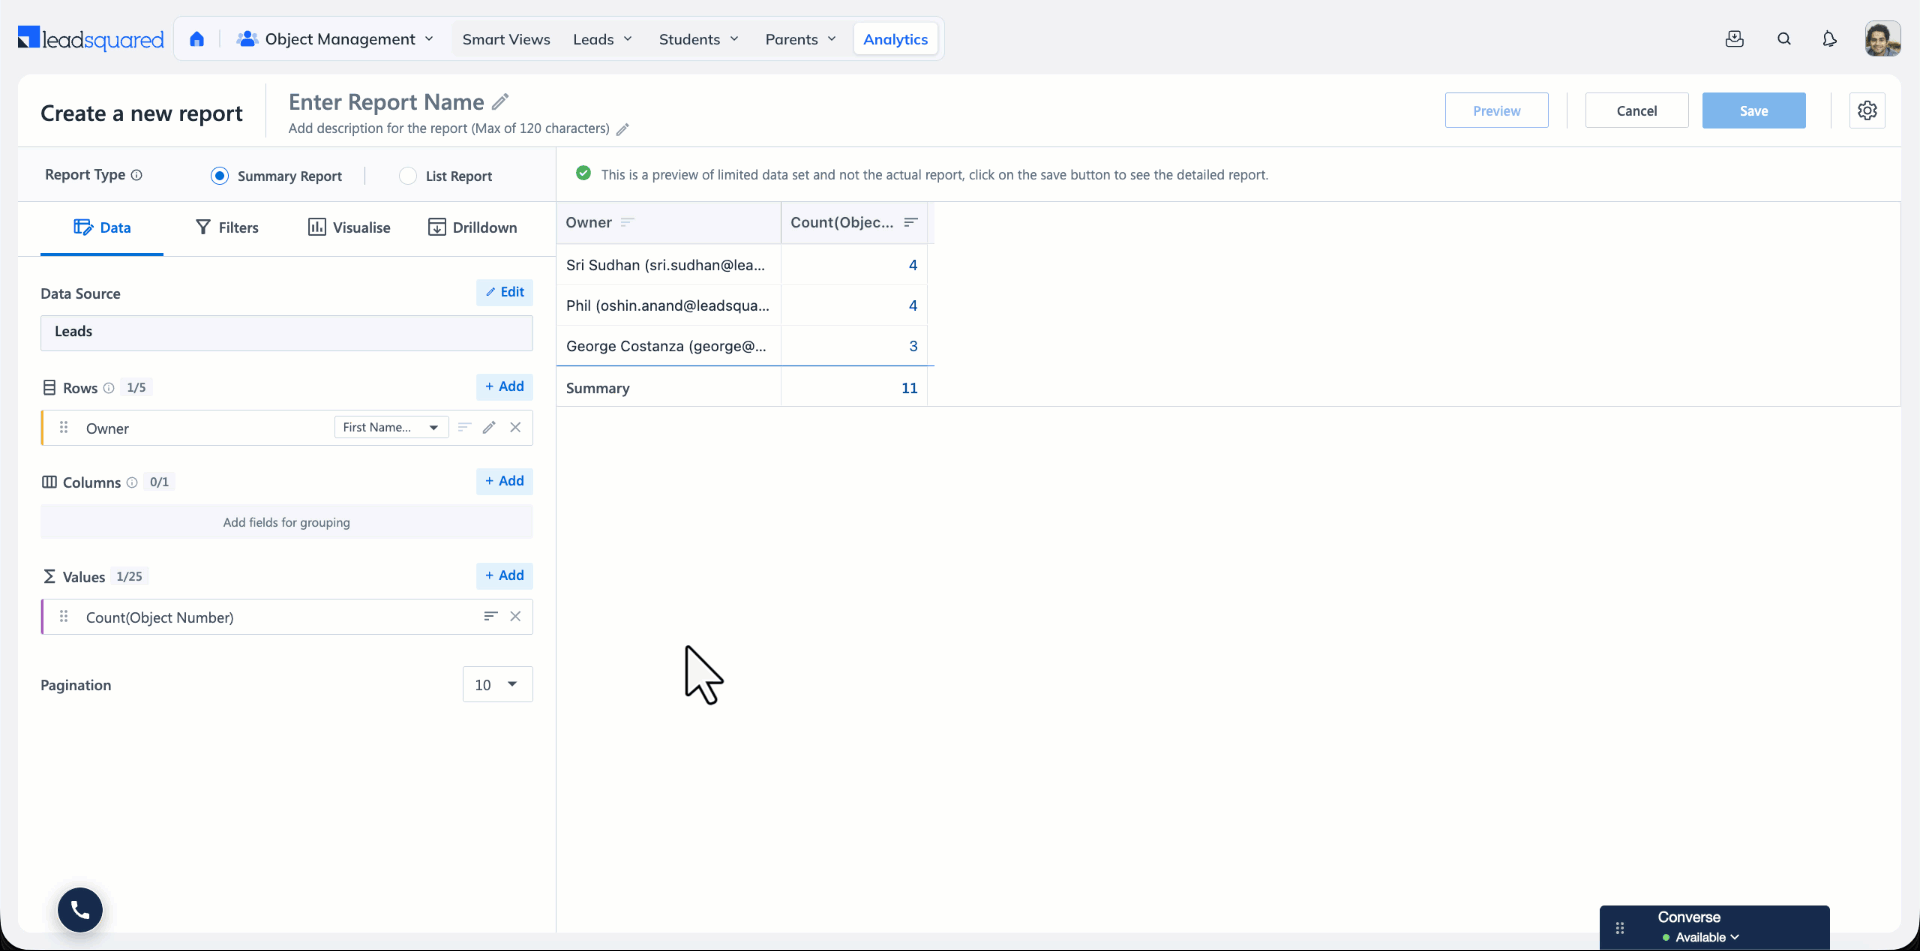
Task: Open report settings gear icon
Action: coord(1867,111)
